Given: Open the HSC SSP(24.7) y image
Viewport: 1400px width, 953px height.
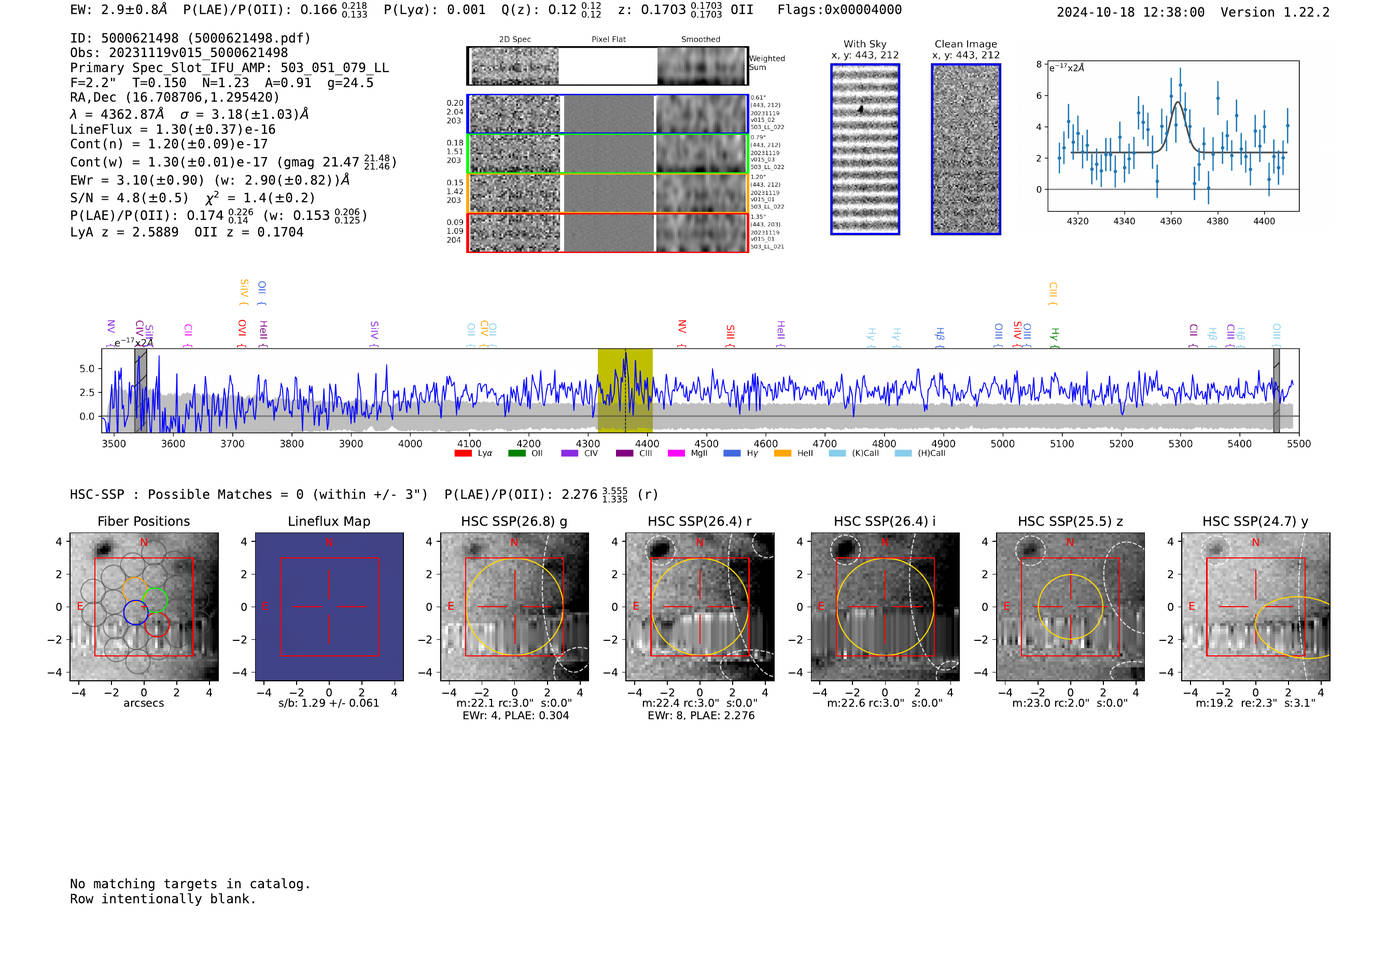Looking at the screenshot, I should 1256,607.
